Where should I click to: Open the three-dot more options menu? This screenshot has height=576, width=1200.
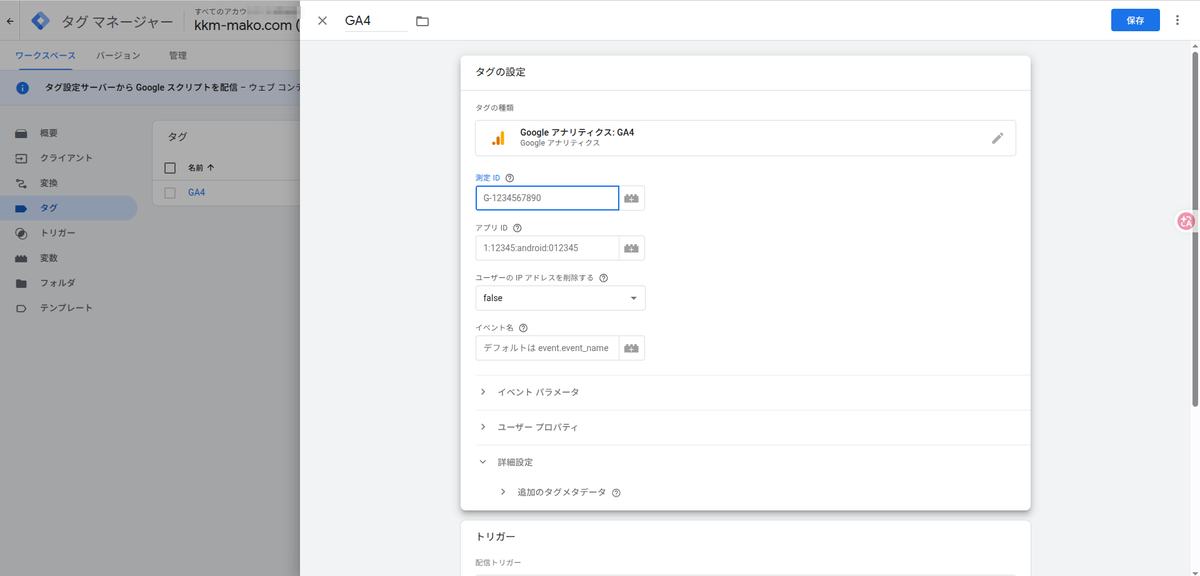[x=1177, y=20]
